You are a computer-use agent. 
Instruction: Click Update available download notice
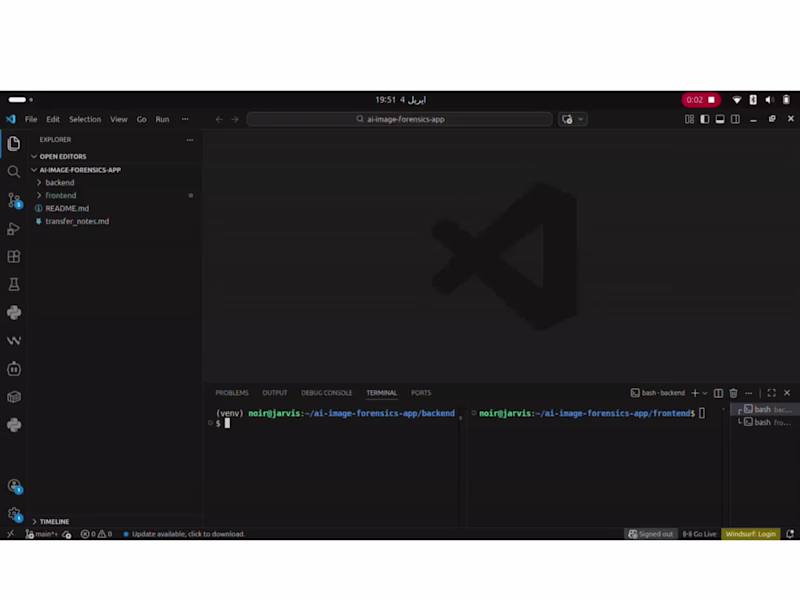point(184,534)
